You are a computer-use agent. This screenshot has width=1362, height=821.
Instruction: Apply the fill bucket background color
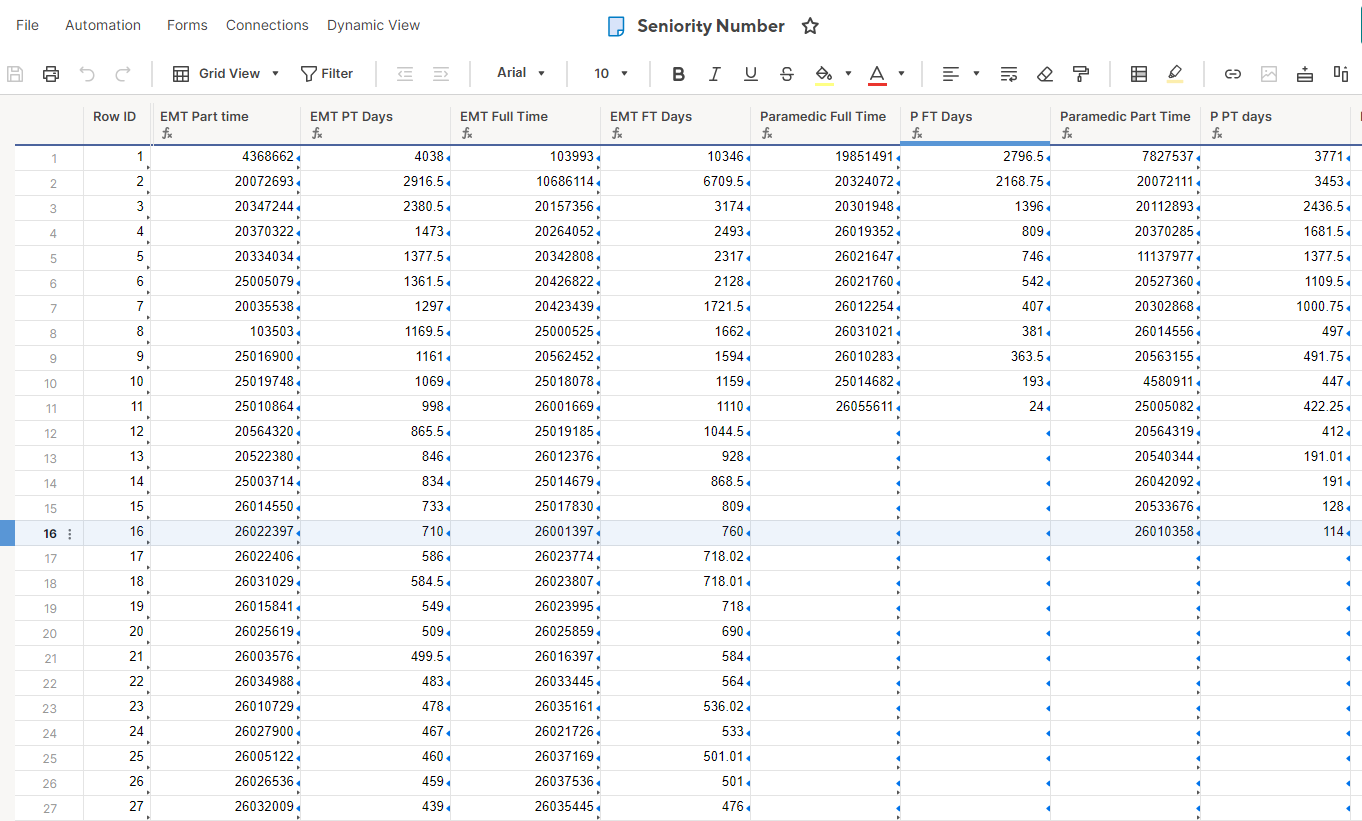(x=824, y=73)
